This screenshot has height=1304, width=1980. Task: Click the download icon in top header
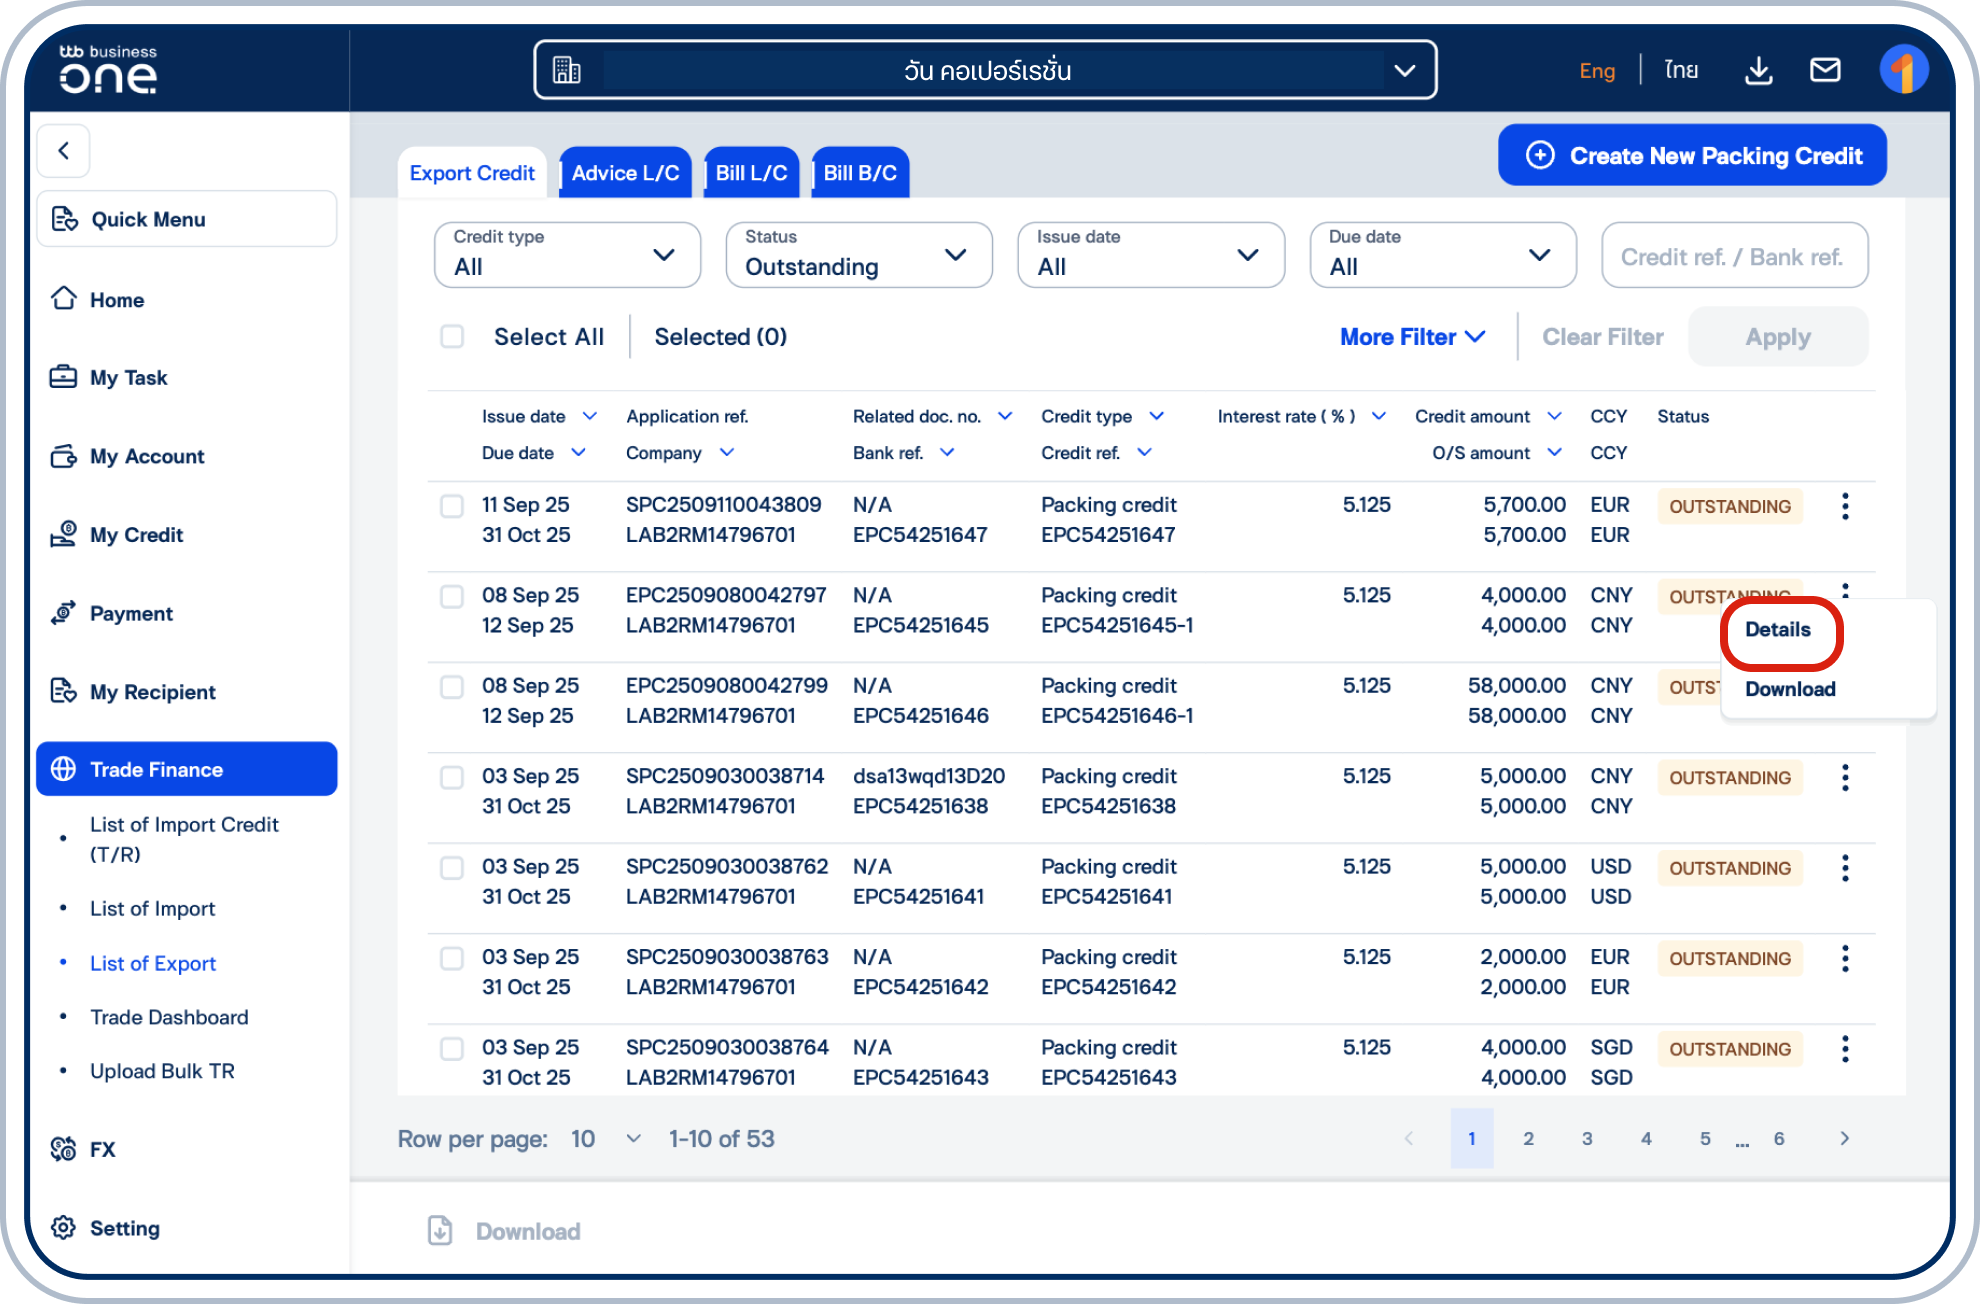[1758, 71]
